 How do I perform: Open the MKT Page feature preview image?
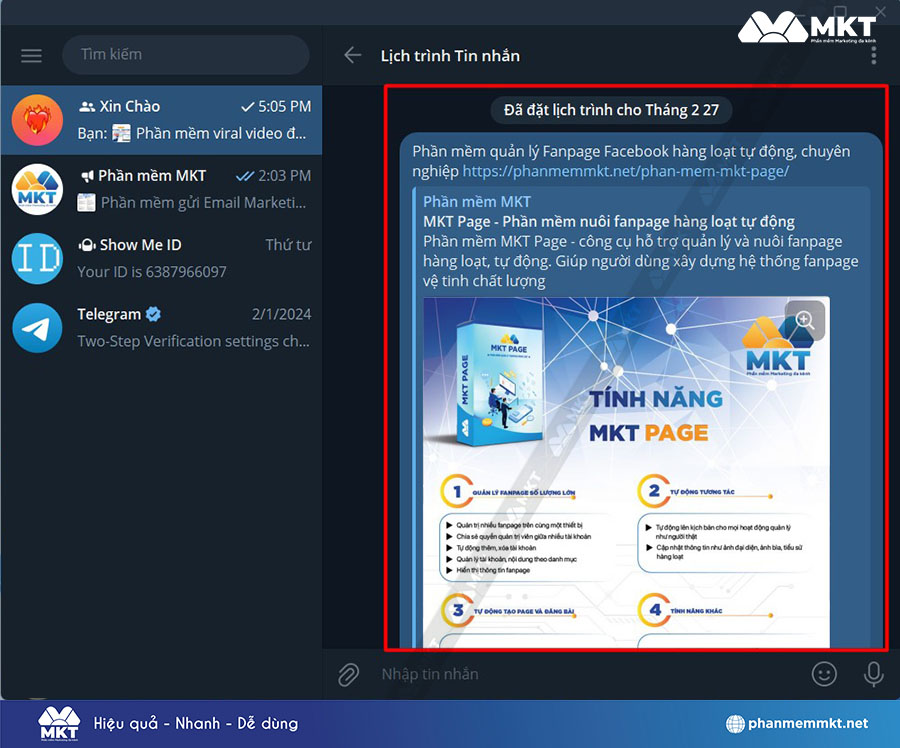(x=626, y=472)
